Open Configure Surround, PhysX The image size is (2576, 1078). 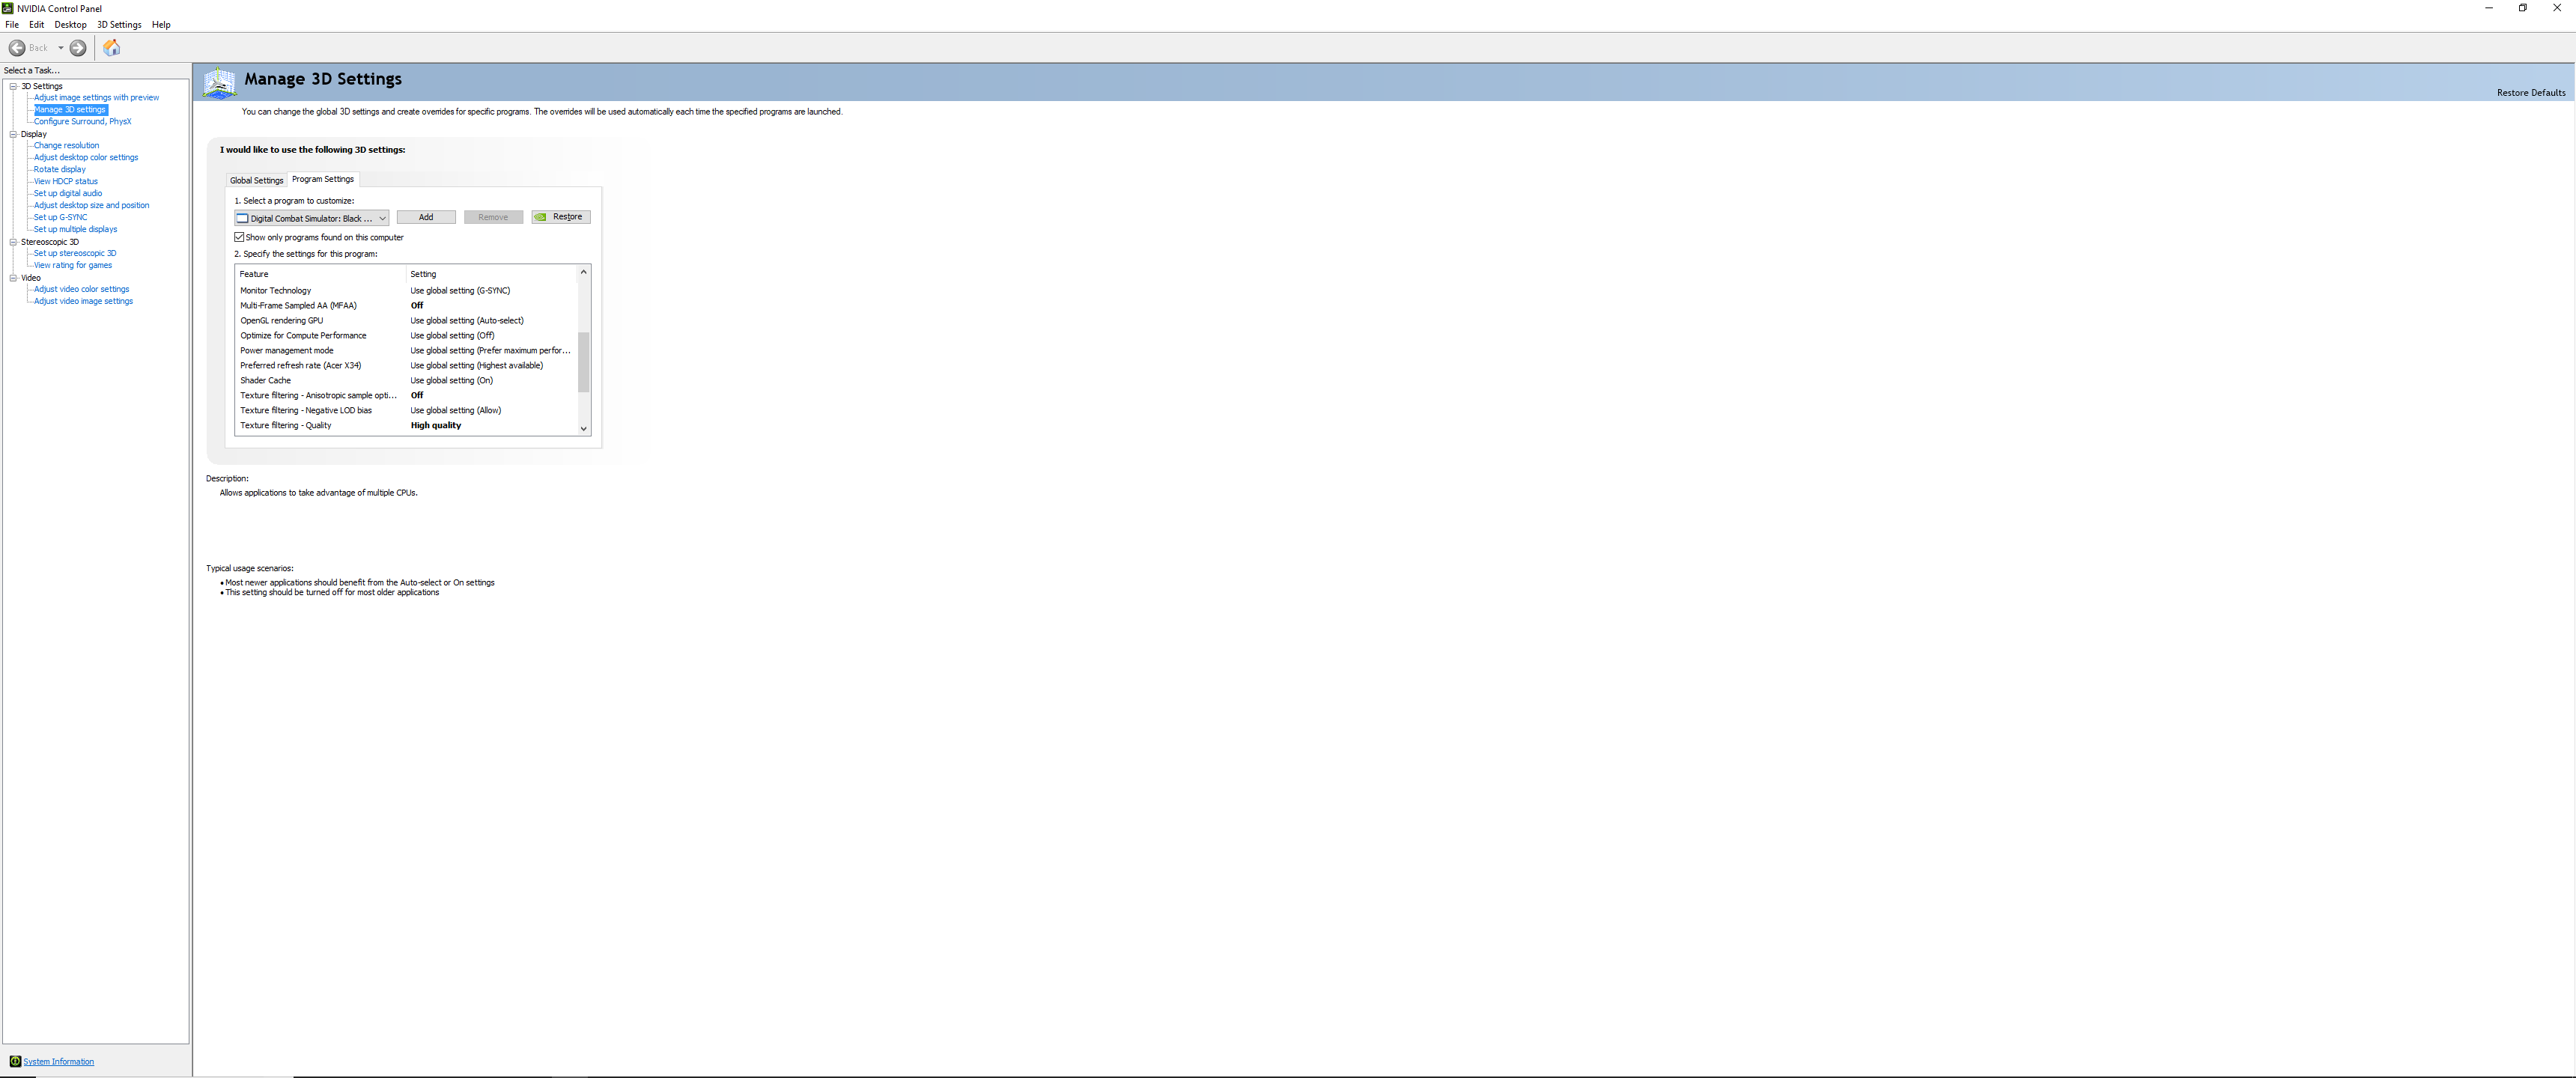[x=82, y=122]
